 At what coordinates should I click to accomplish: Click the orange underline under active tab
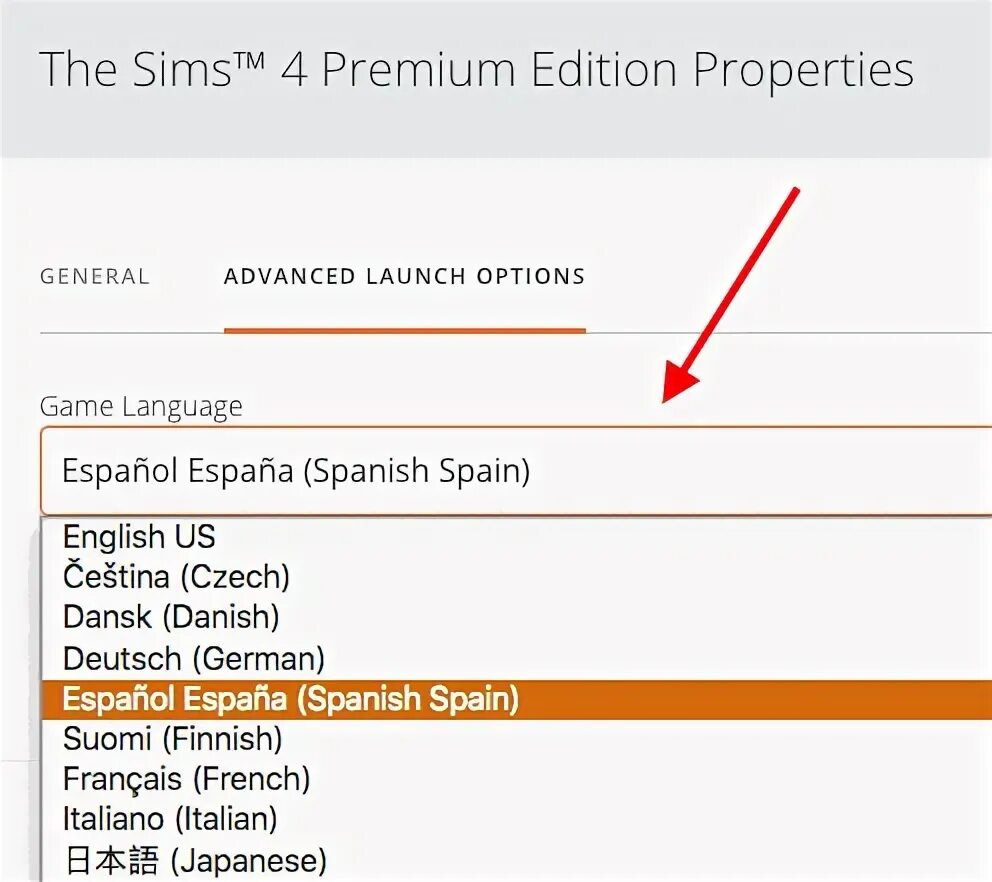[404, 329]
